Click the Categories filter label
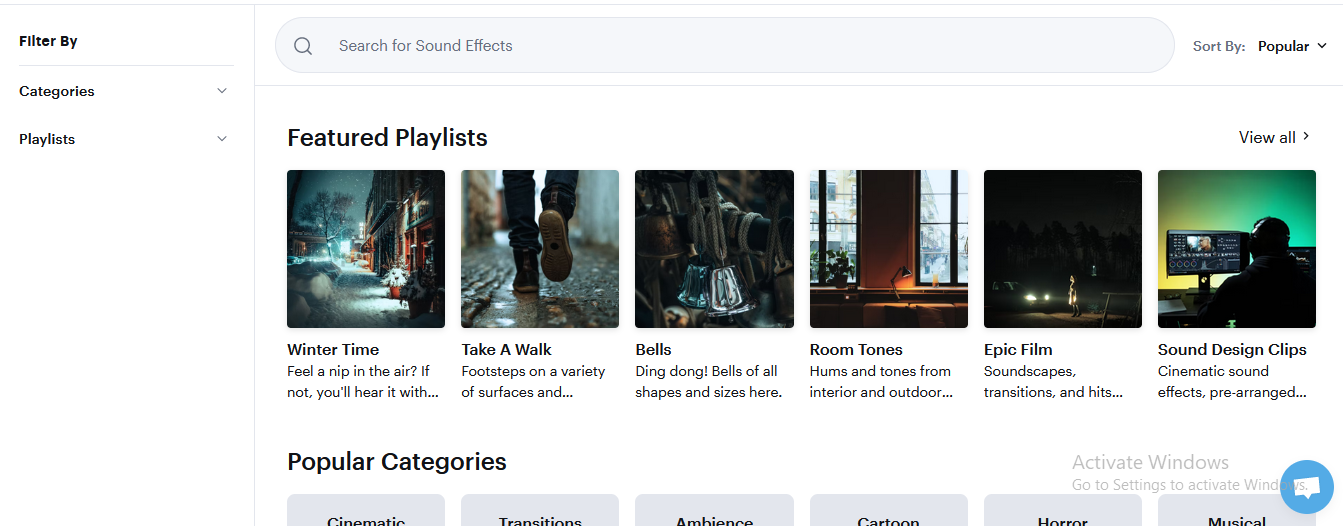1343x526 pixels. coord(57,91)
